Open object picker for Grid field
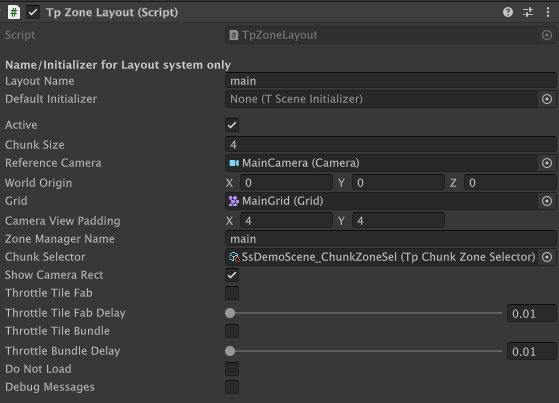This screenshot has height=403, width=559. tap(547, 201)
